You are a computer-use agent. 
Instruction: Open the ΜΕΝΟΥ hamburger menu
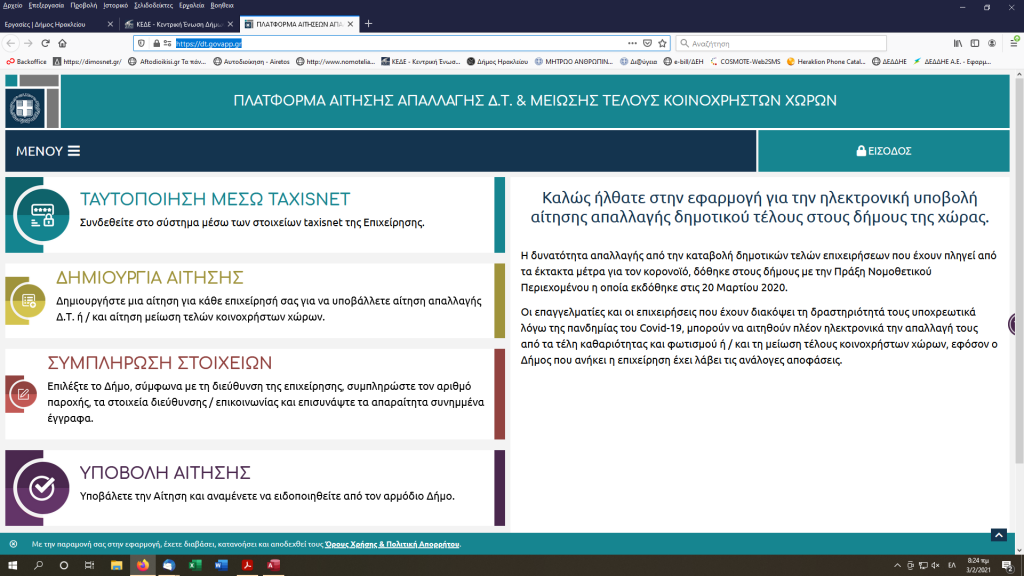(x=48, y=151)
